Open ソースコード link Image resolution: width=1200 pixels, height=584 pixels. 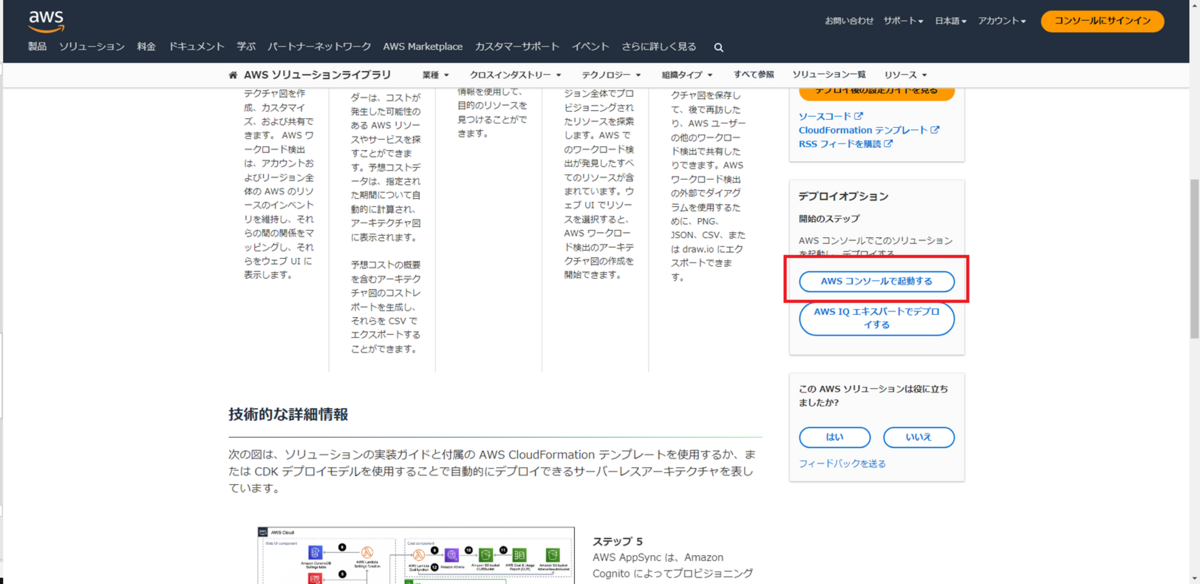click(831, 117)
